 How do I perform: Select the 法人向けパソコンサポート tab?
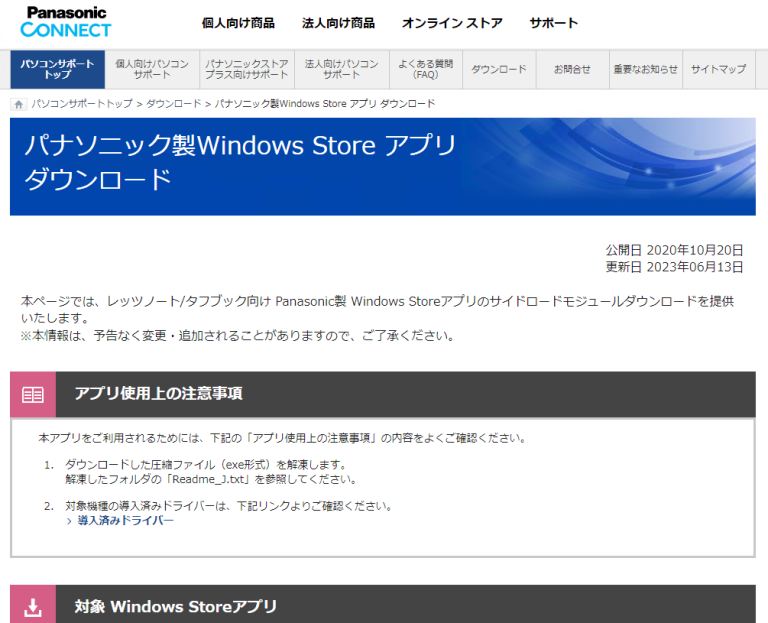[x=341, y=69]
